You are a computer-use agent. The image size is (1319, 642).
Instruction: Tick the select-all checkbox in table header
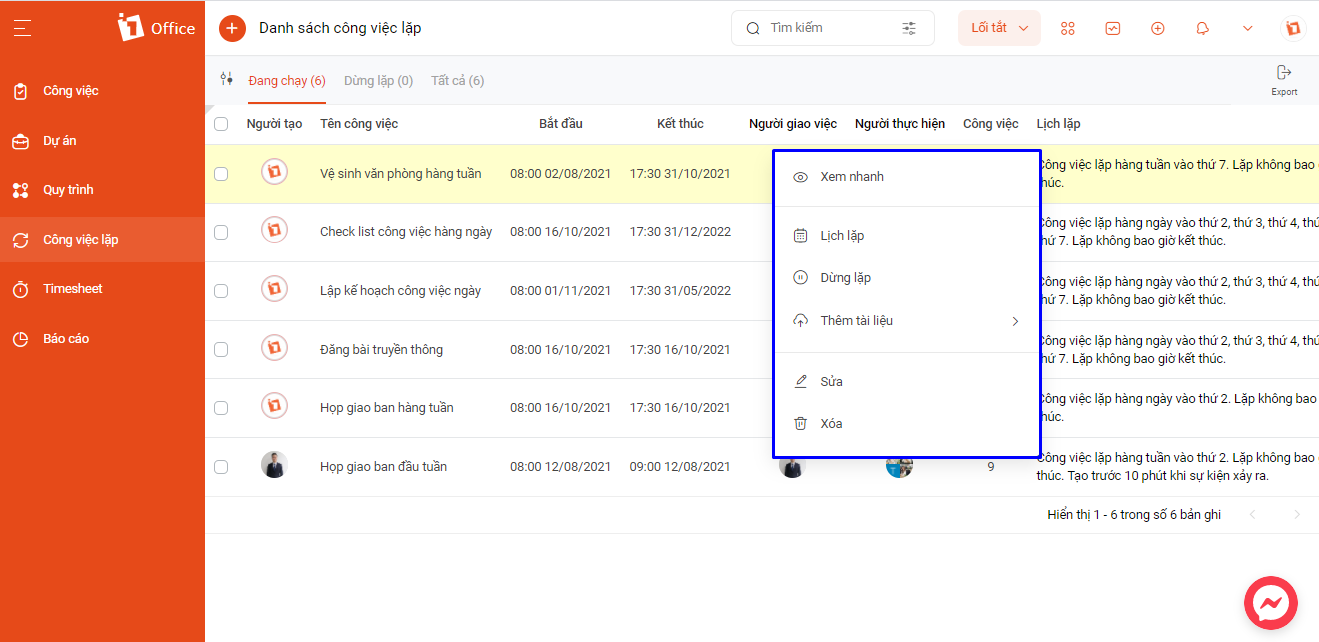click(221, 124)
